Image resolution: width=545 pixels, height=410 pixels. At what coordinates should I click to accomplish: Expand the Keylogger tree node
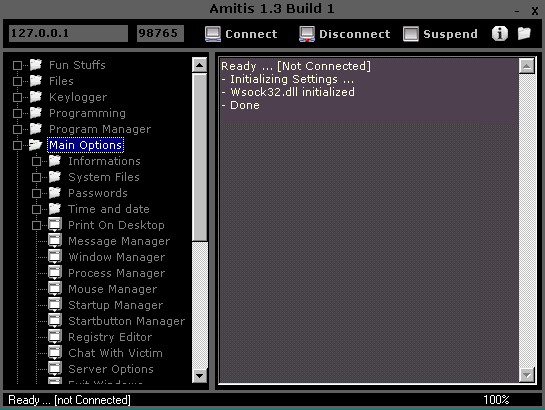pyautogui.click(x=17, y=97)
